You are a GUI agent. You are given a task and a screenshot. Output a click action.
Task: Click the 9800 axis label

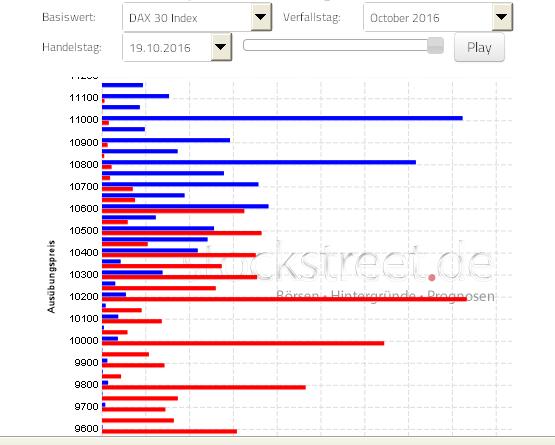pyautogui.click(x=86, y=384)
